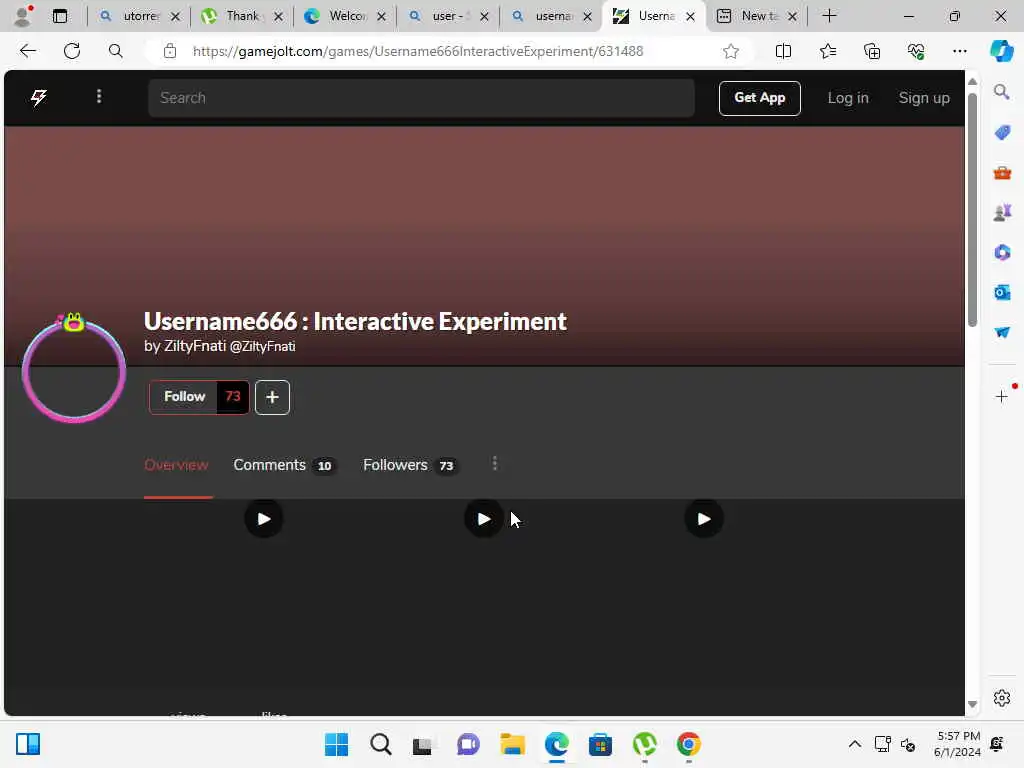Viewport: 1024px width, 768px height.
Task: Open split screen view
Action: 783,51
